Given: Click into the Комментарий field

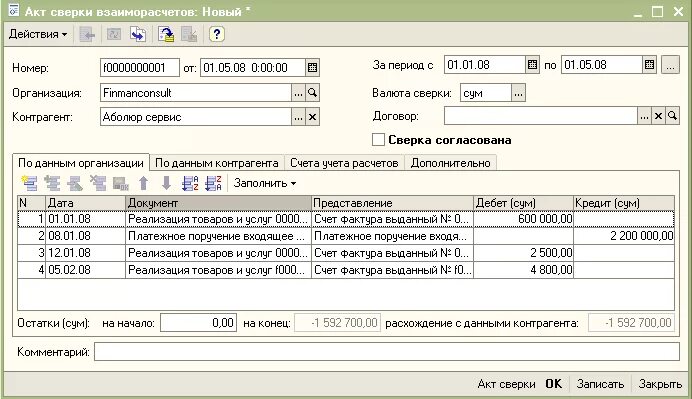Looking at the screenshot, I should (x=387, y=352).
